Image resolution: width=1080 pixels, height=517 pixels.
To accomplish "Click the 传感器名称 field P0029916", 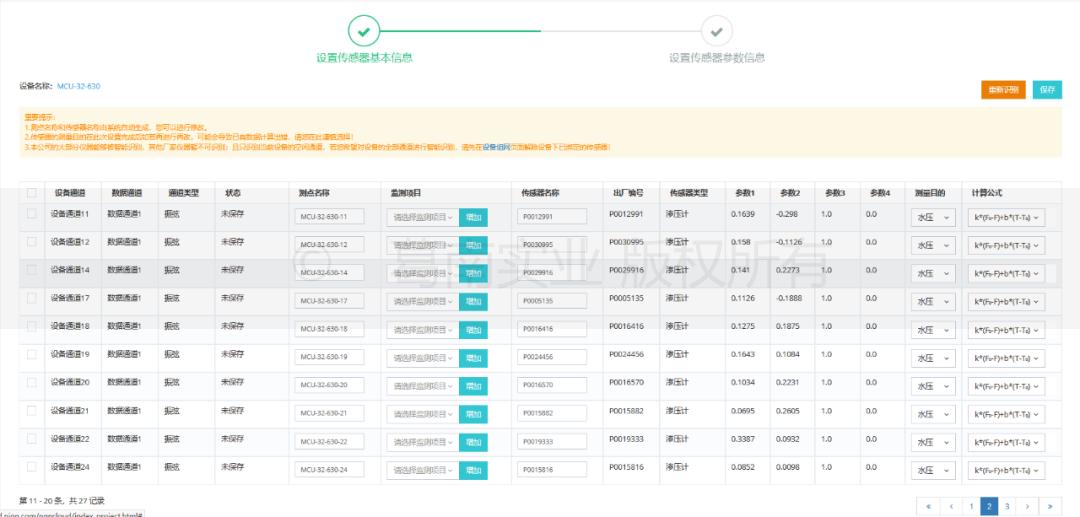I will (552, 273).
